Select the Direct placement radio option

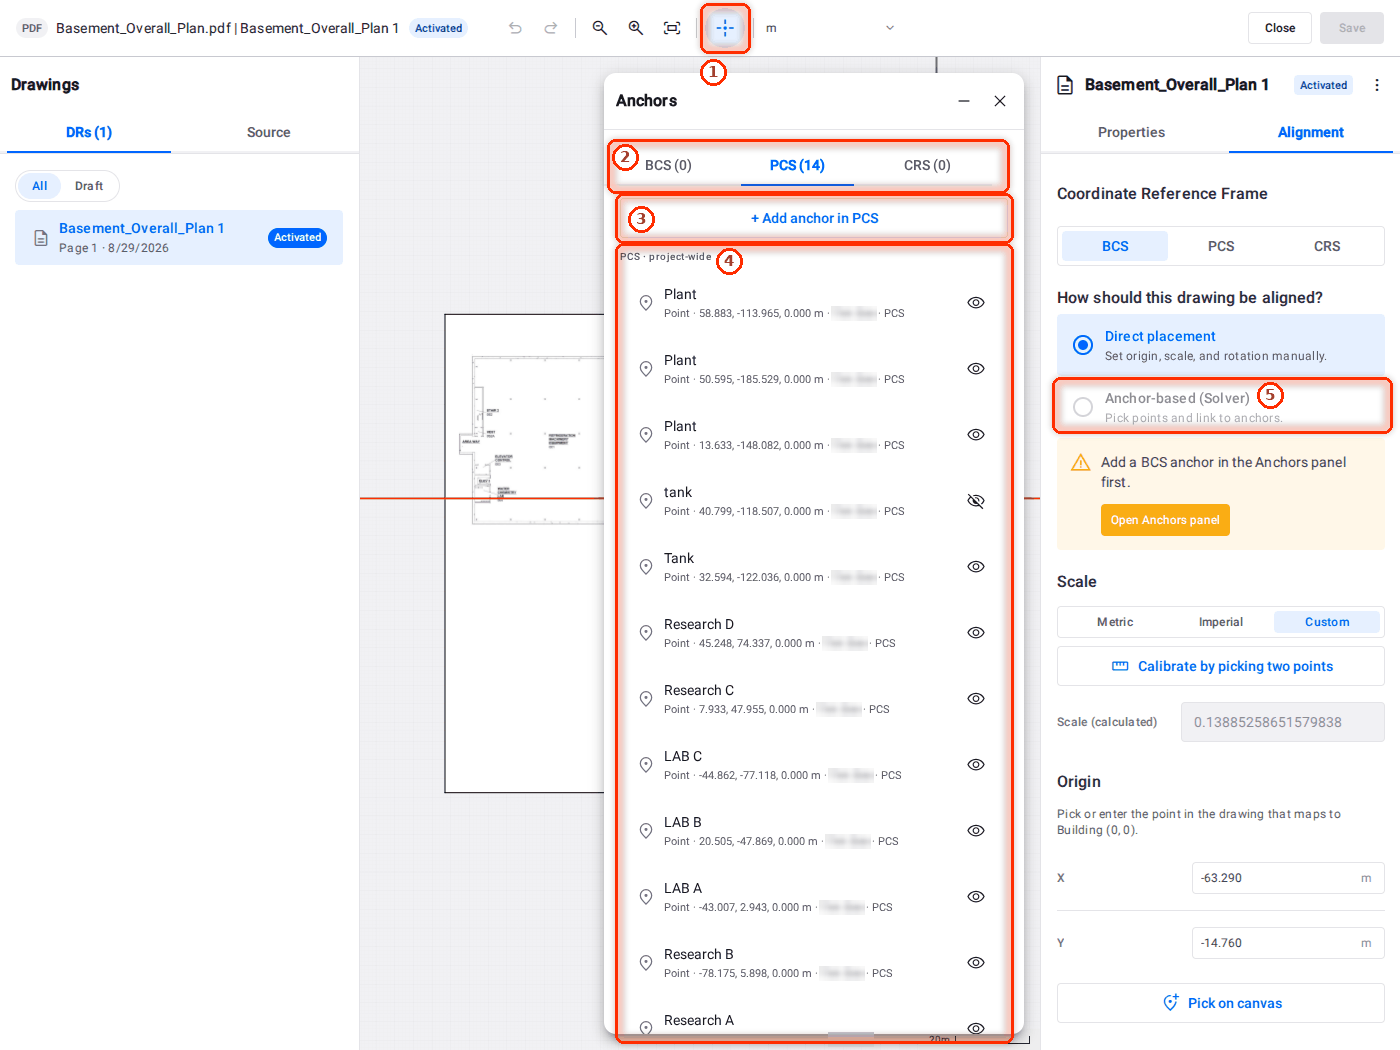(1083, 345)
